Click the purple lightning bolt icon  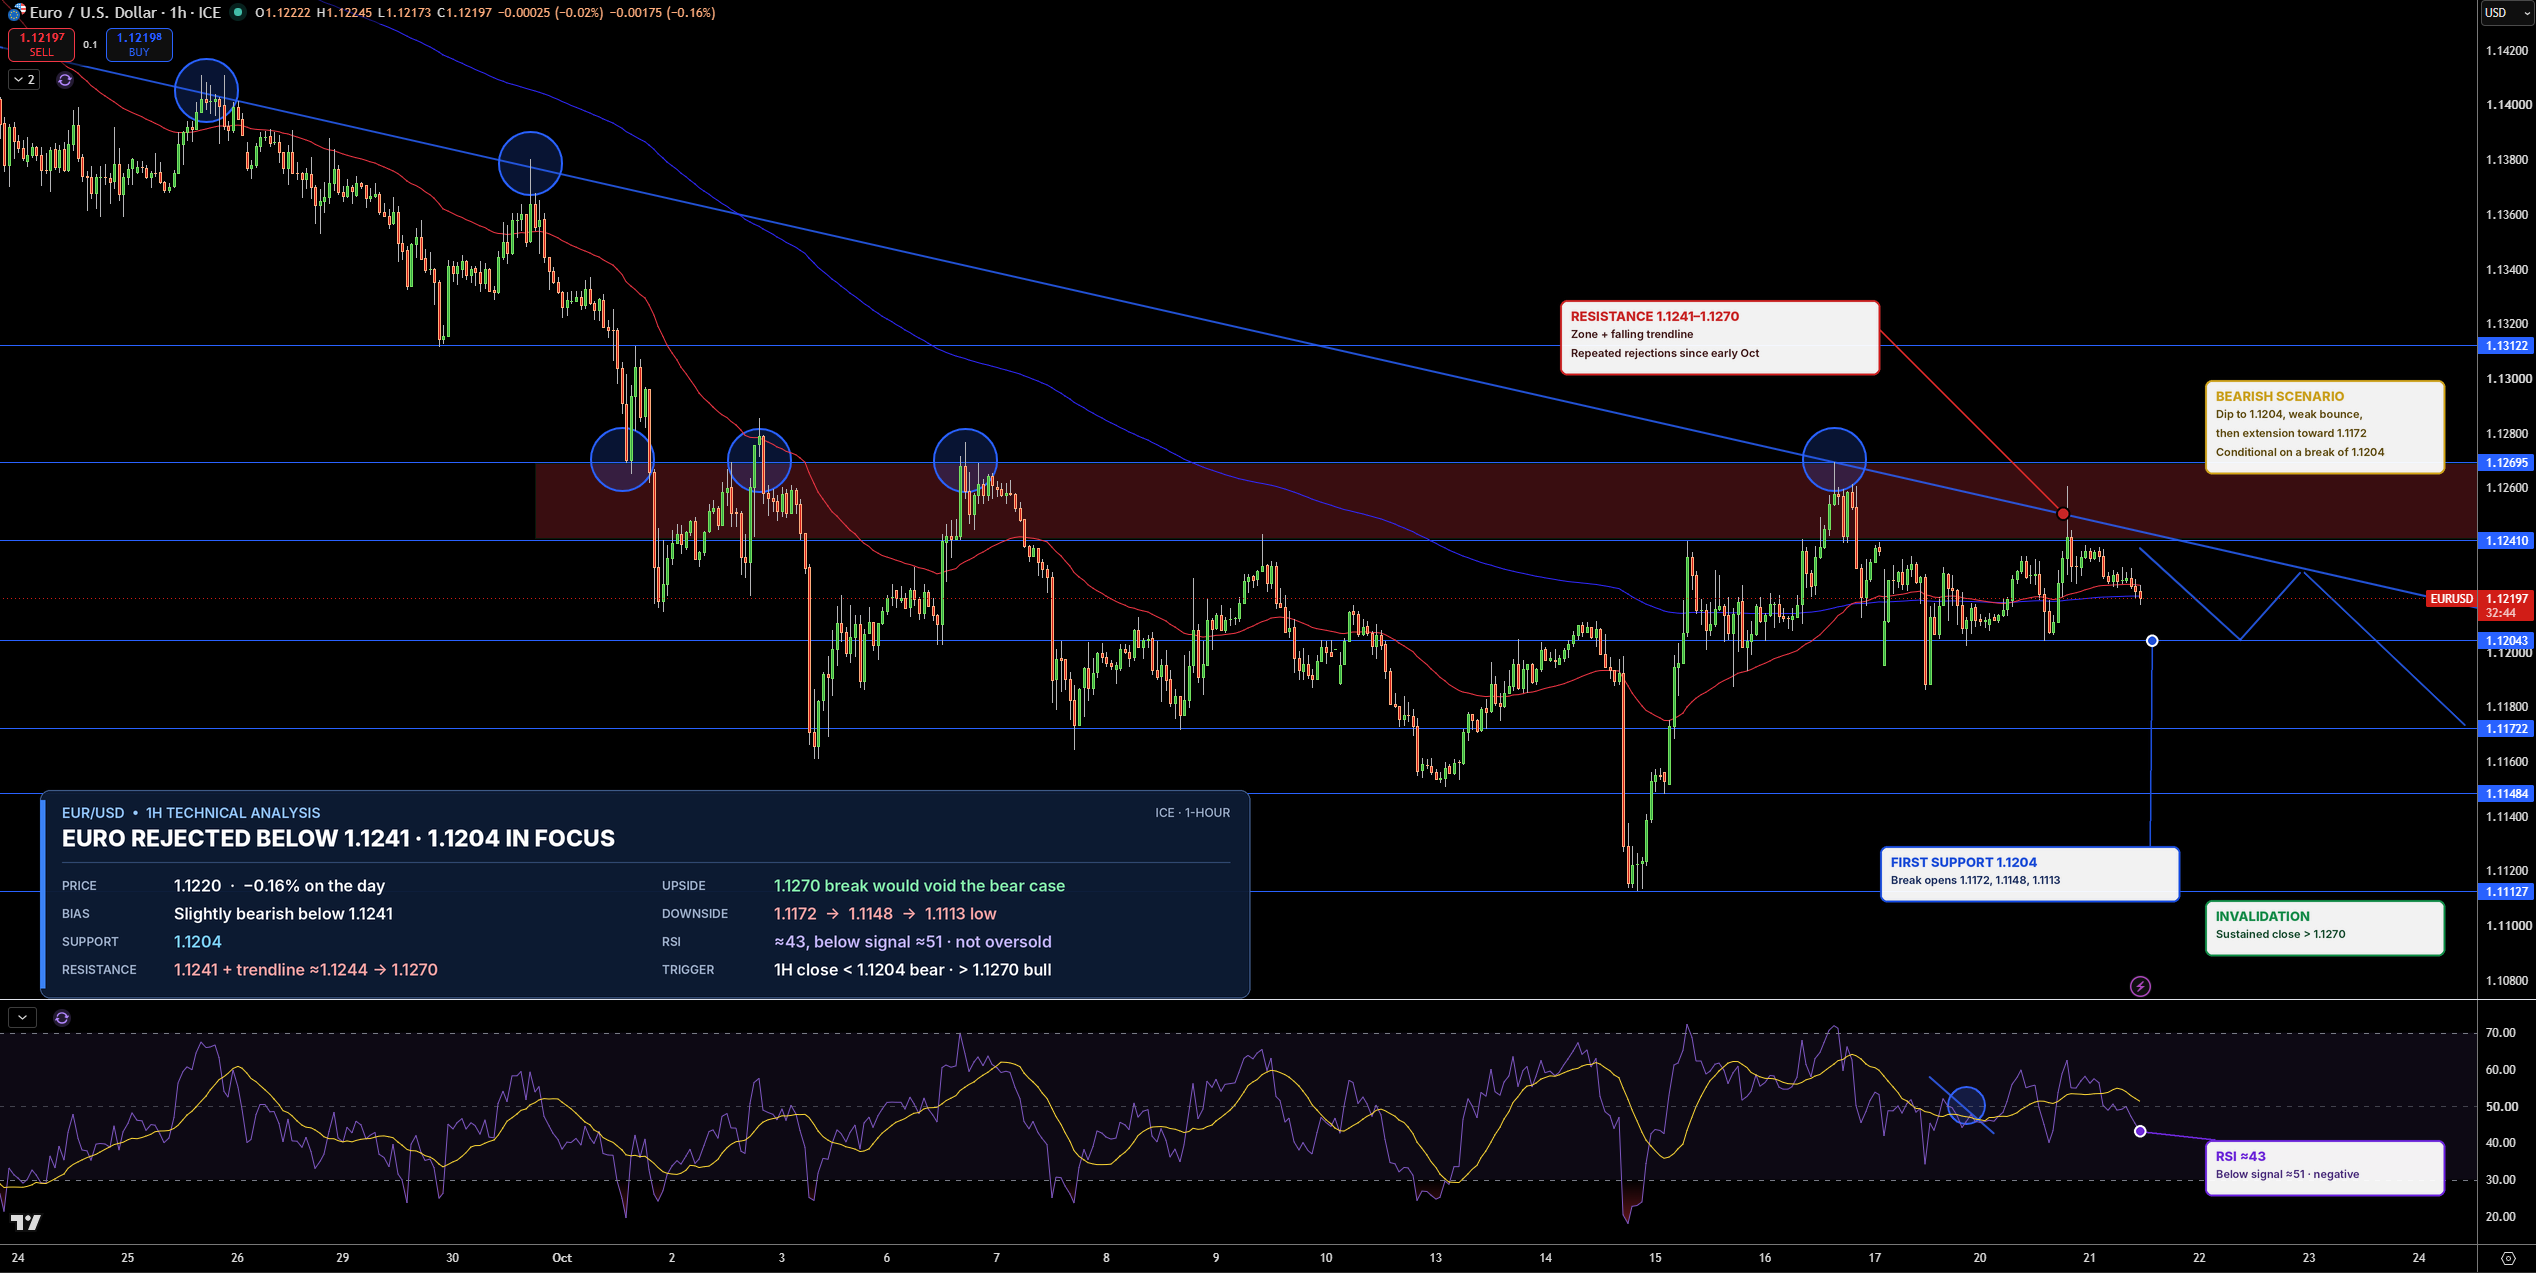tap(2140, 987)
